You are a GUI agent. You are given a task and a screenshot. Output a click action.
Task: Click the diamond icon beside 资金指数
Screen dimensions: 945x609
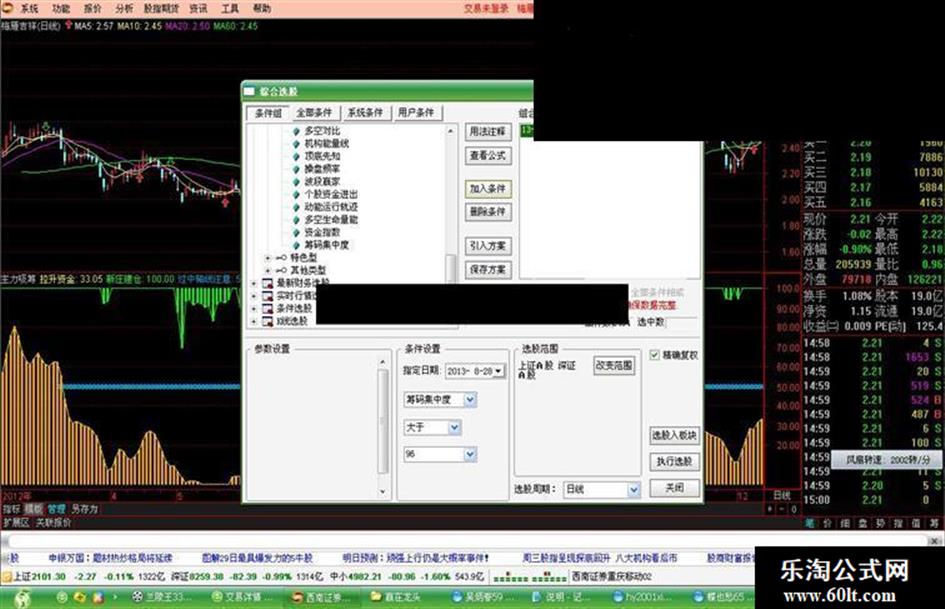[296, 232]
